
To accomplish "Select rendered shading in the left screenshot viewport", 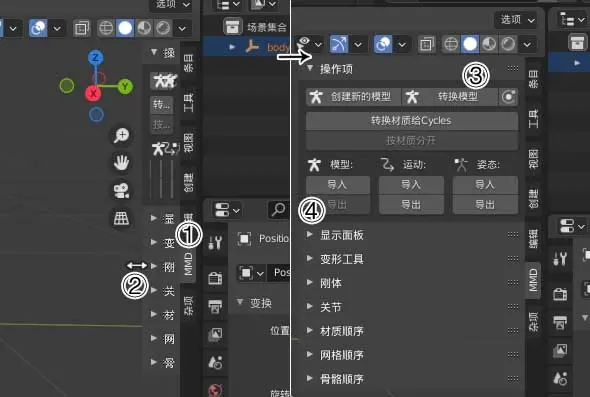I will 163,28.
